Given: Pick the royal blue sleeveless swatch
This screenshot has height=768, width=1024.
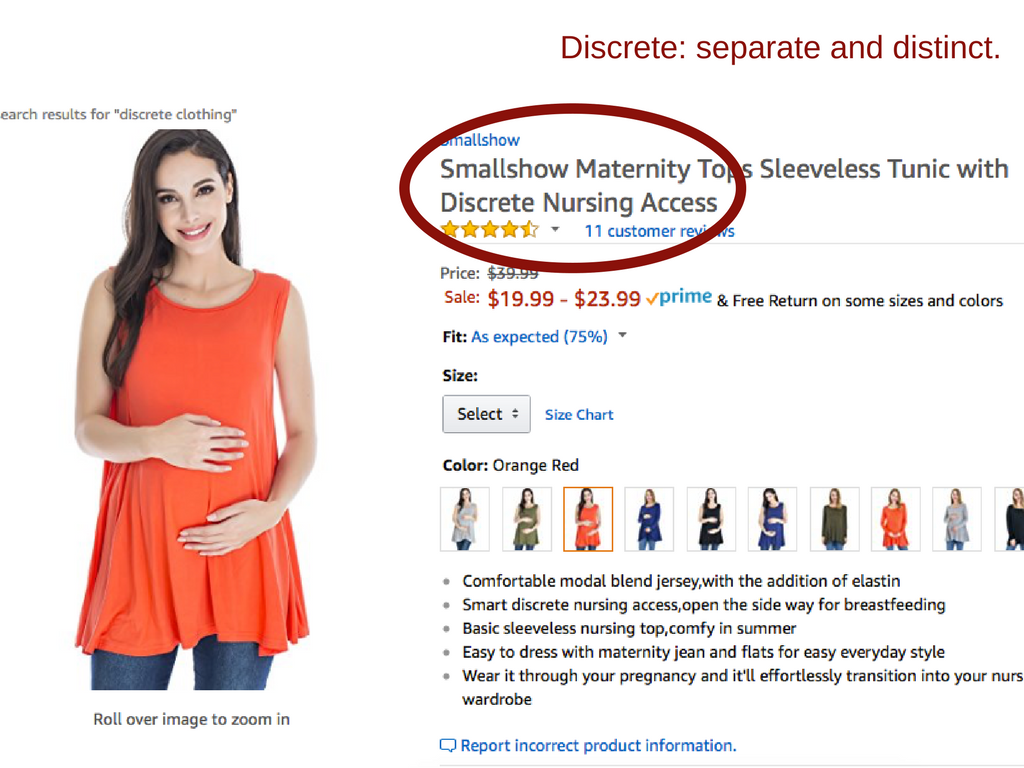Looking at the screenshot, I should point(773,519).
